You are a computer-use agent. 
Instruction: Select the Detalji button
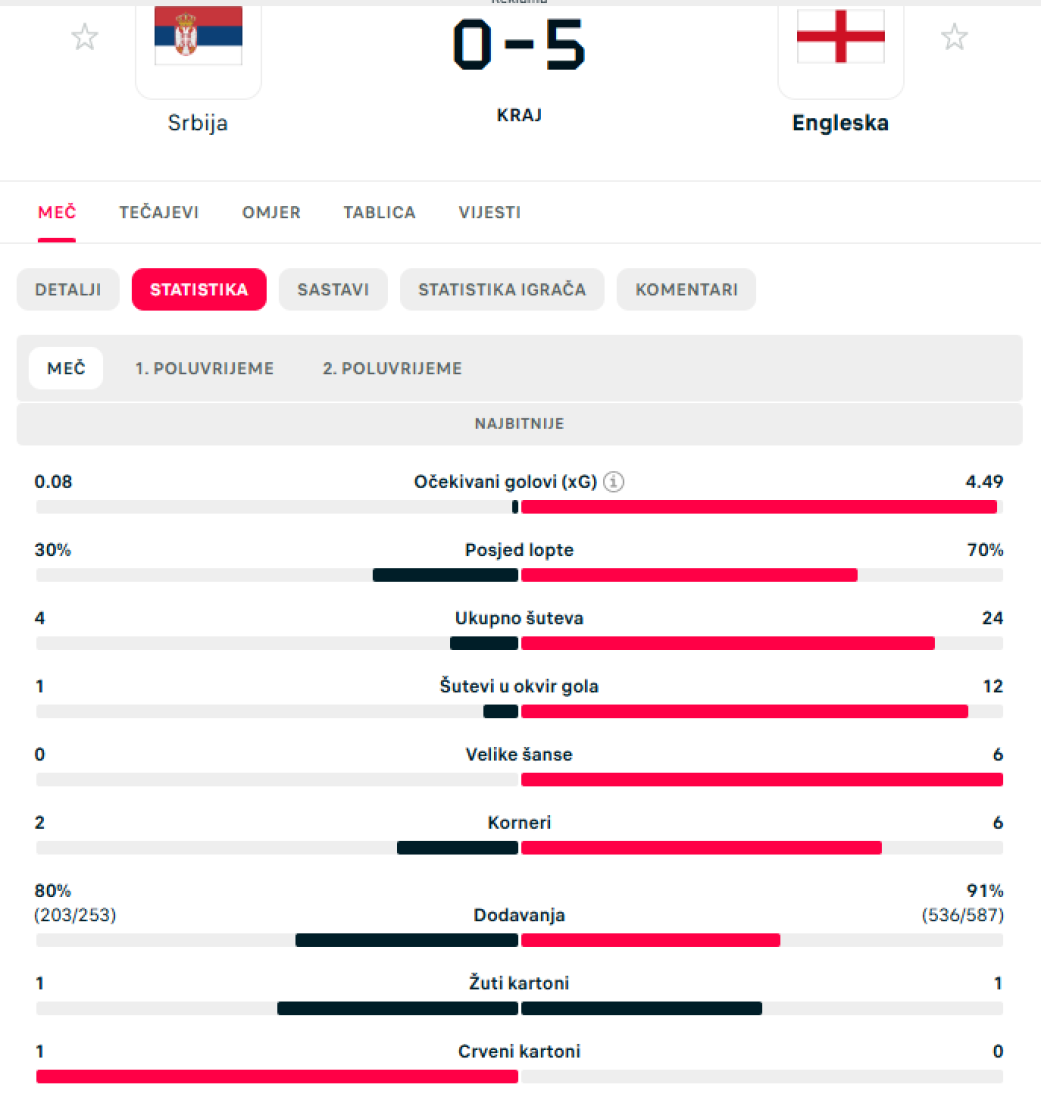[x=68, y=290]
